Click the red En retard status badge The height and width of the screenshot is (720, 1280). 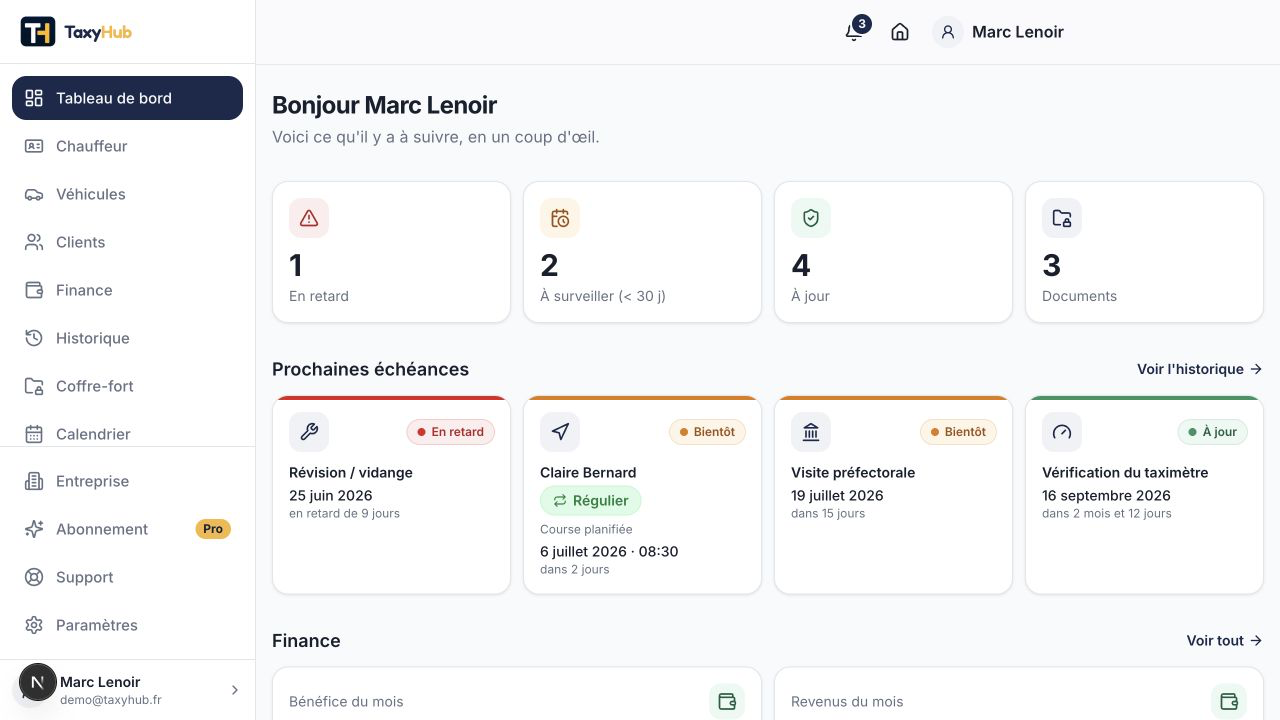point(450,432)
